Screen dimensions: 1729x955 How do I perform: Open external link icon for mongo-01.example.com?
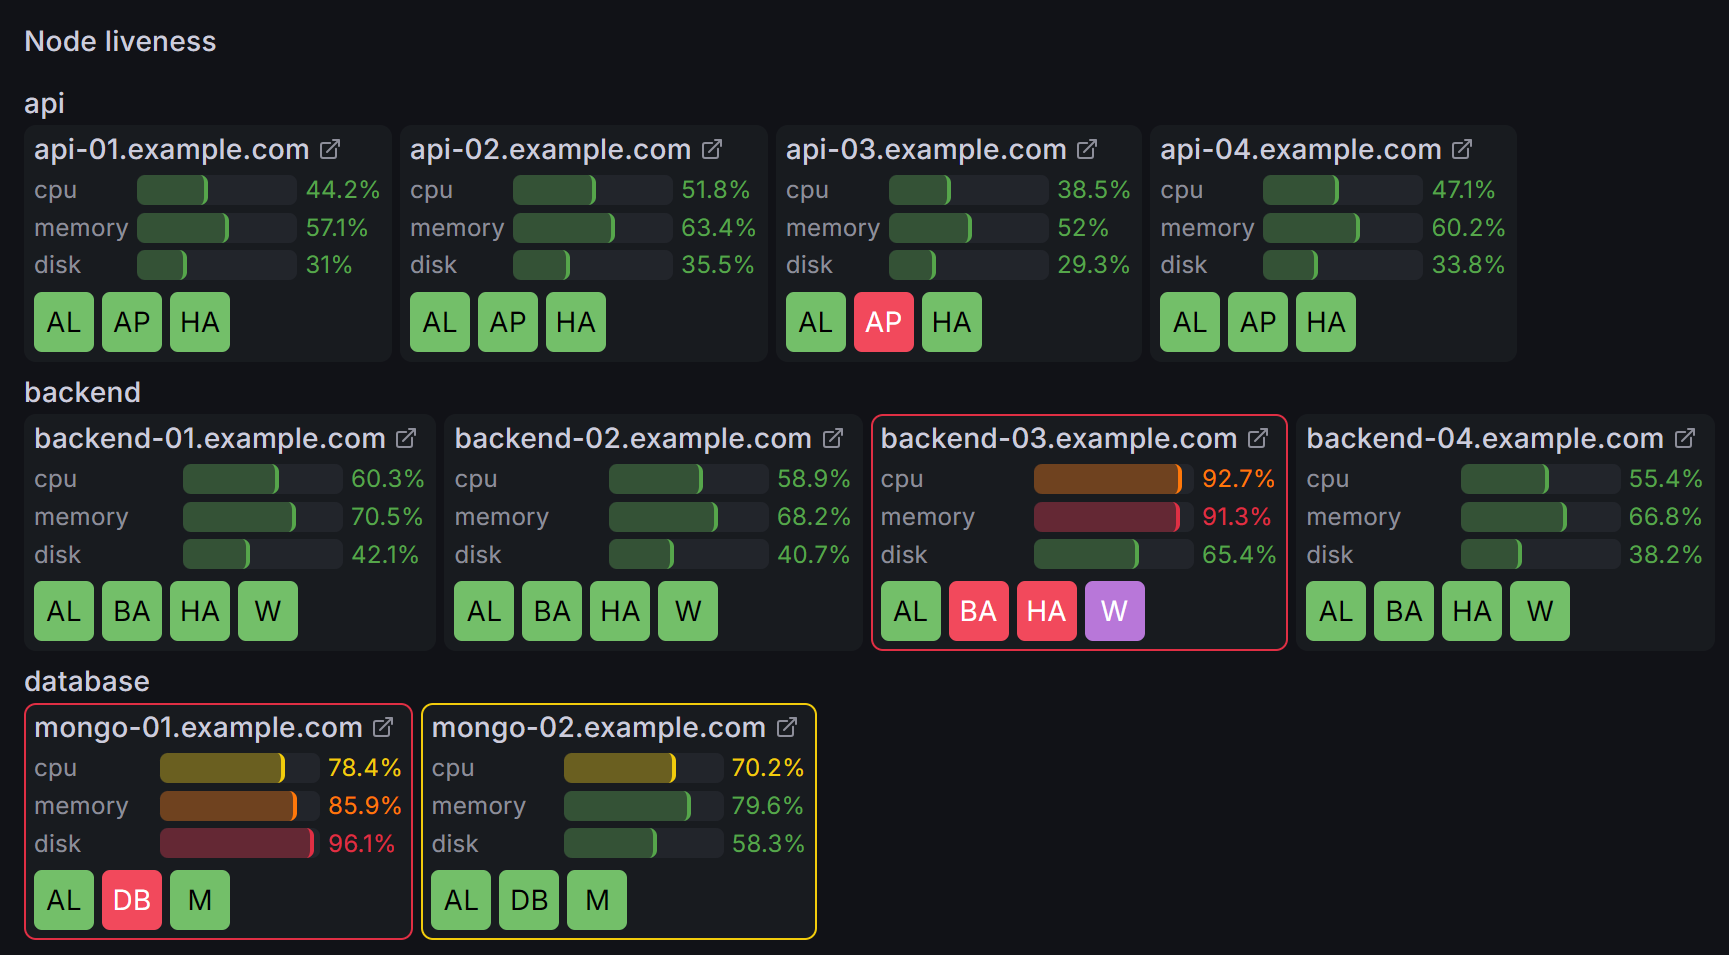tap(383, 728)
